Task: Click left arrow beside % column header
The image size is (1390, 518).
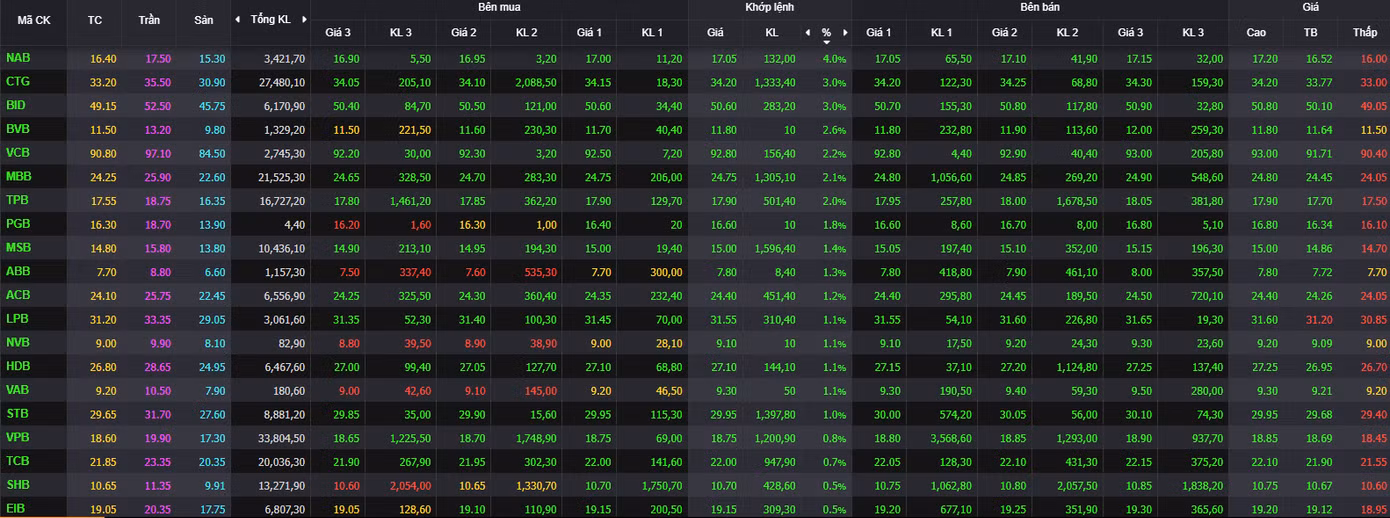Action: tap(807, 32)
